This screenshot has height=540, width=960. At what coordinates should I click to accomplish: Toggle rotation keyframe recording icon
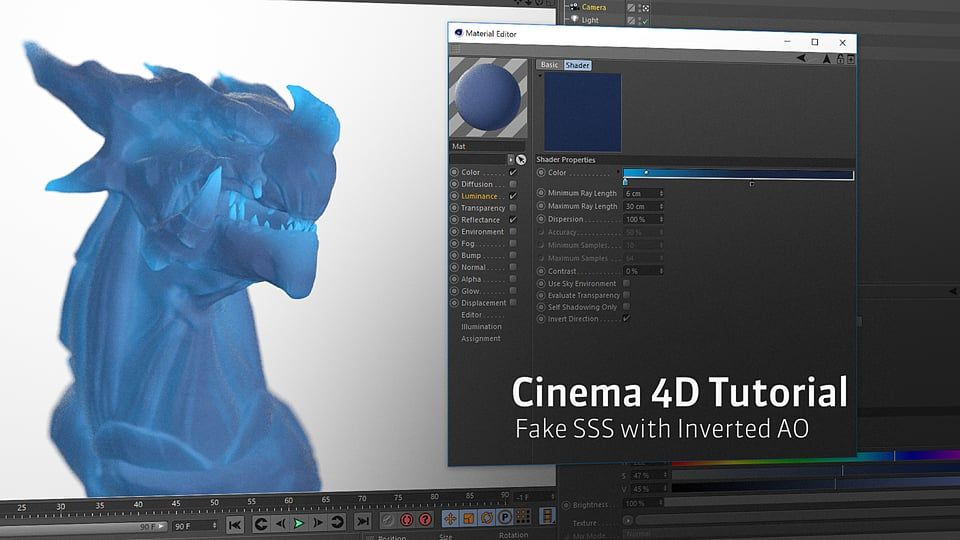point(487,517)
